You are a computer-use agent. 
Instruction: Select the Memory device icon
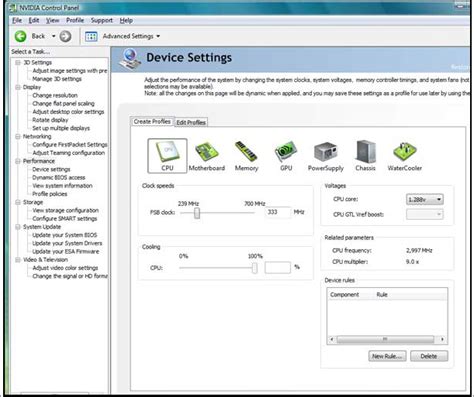246,156
